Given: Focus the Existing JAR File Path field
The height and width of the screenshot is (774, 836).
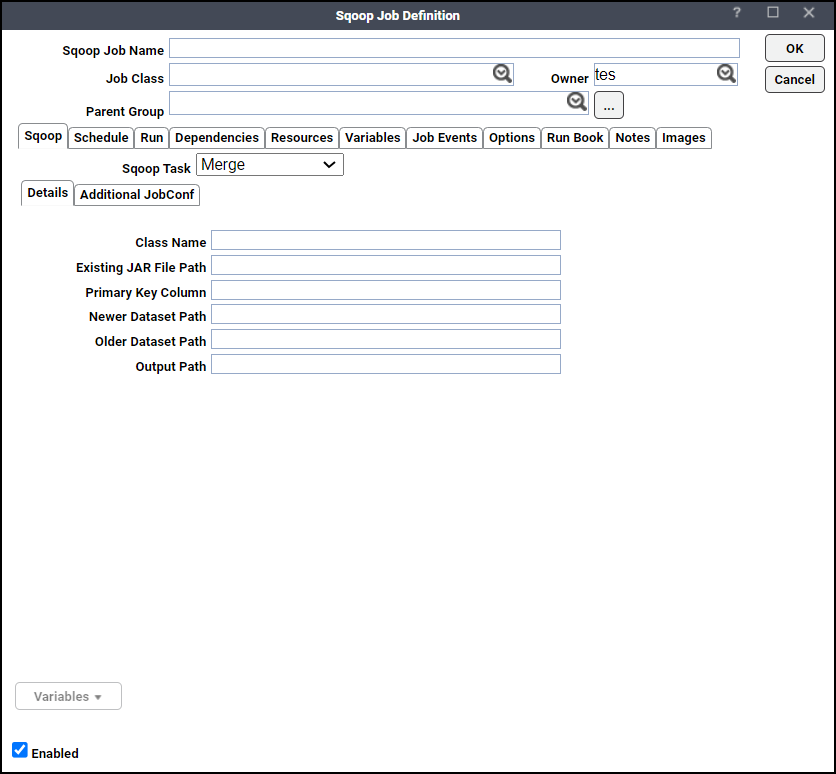Looking at the screenshot, I should (386, 265).
